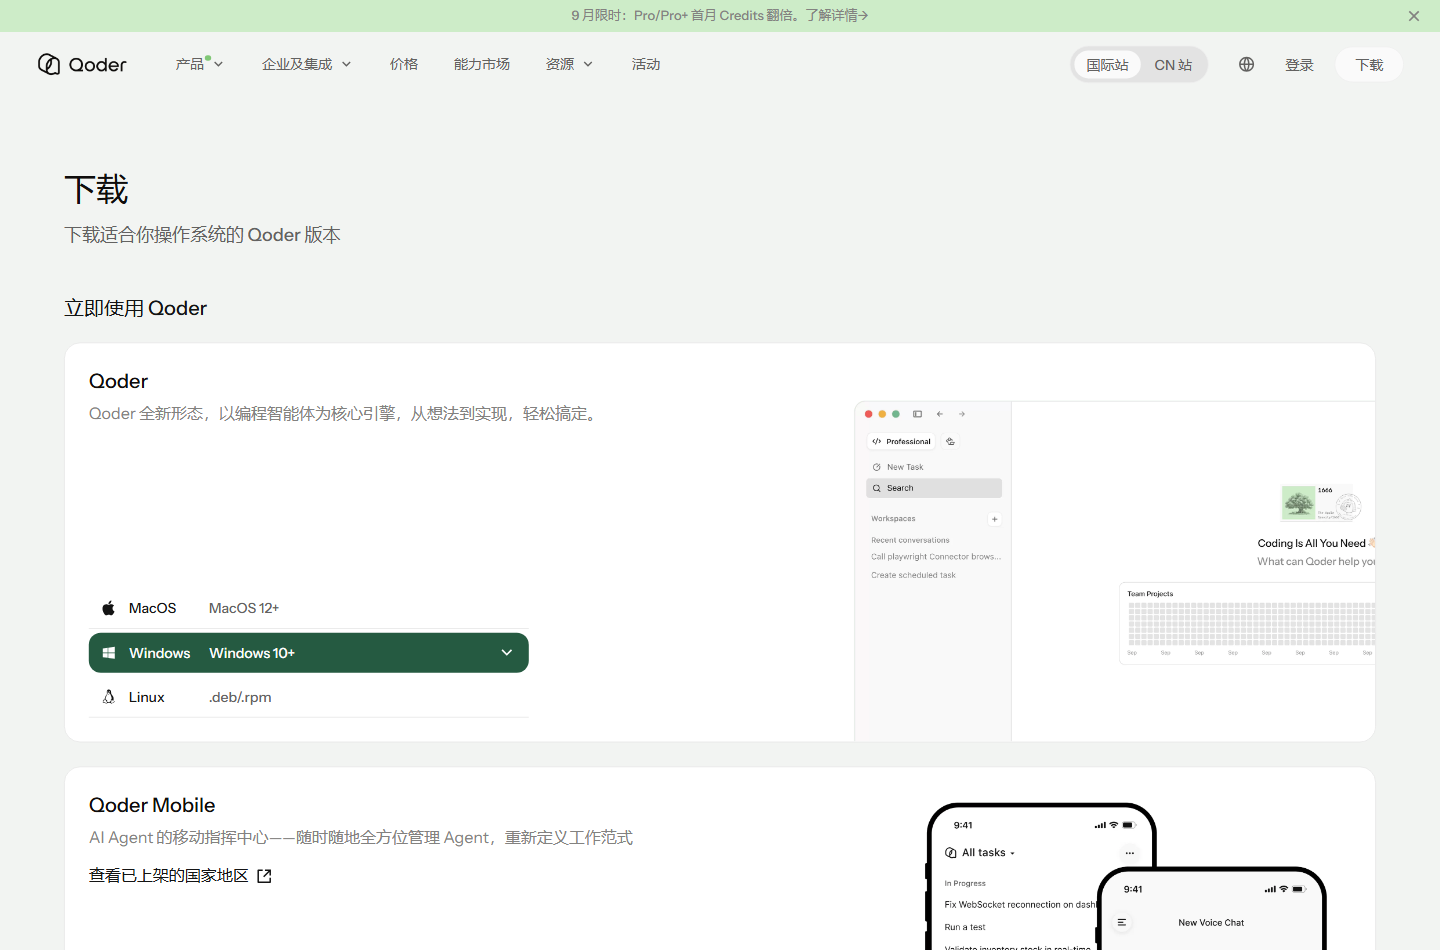
Task: Open the 价格 page
Action: [404, 64]
